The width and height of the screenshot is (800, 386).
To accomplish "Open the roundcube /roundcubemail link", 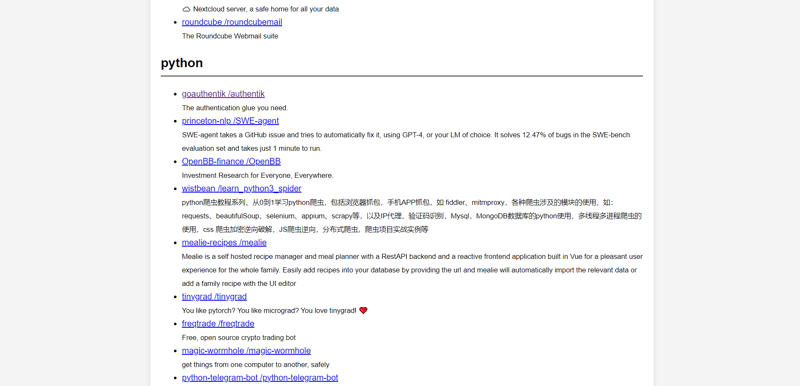I will coord(232,22).
